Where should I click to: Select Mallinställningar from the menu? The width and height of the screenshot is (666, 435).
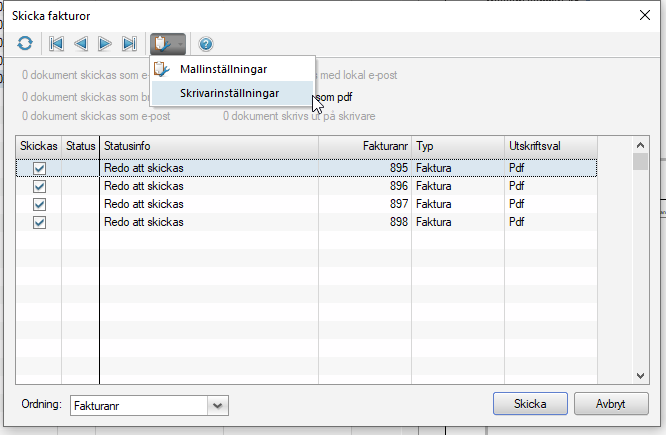223,69
